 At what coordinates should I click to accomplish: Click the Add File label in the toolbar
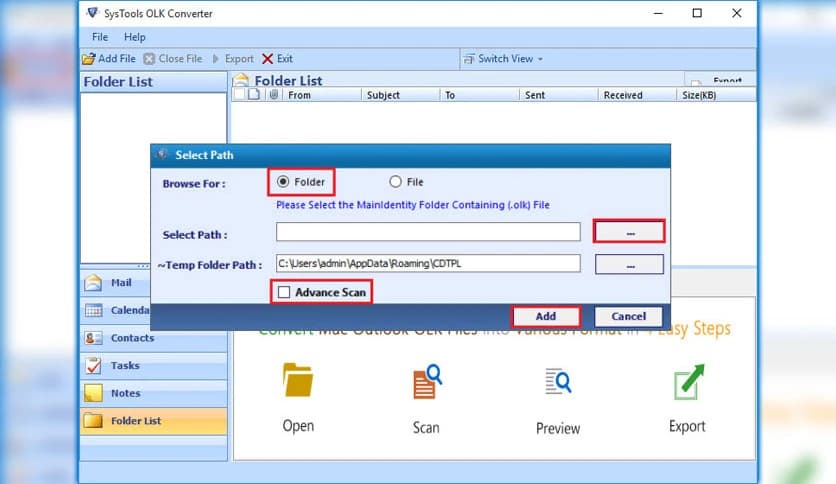117,59
